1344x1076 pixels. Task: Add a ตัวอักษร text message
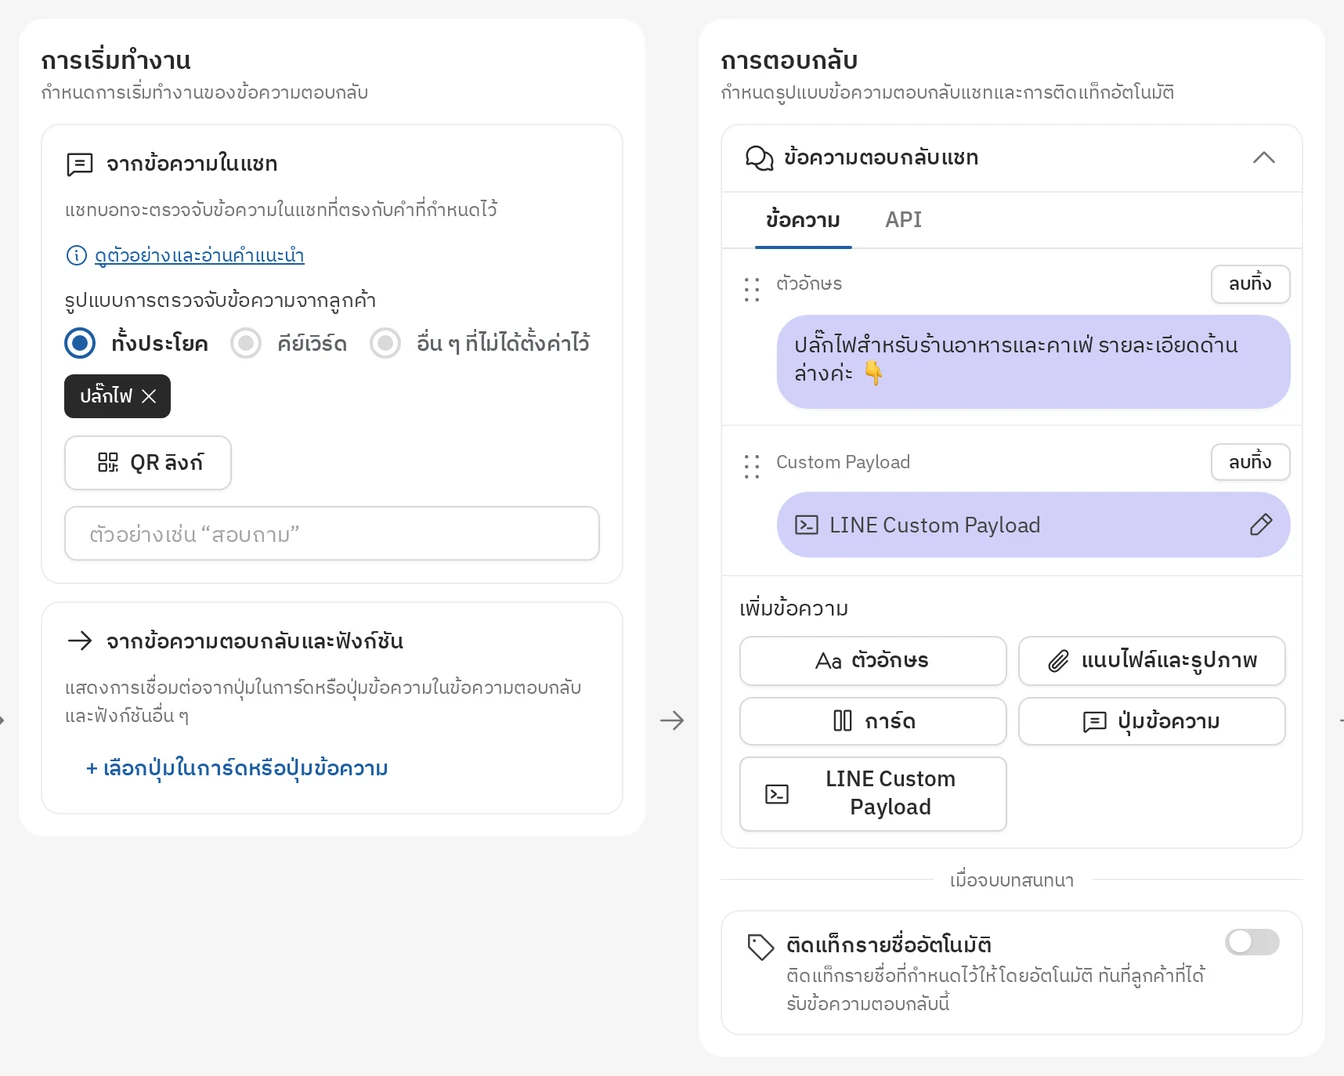(873, 661)
